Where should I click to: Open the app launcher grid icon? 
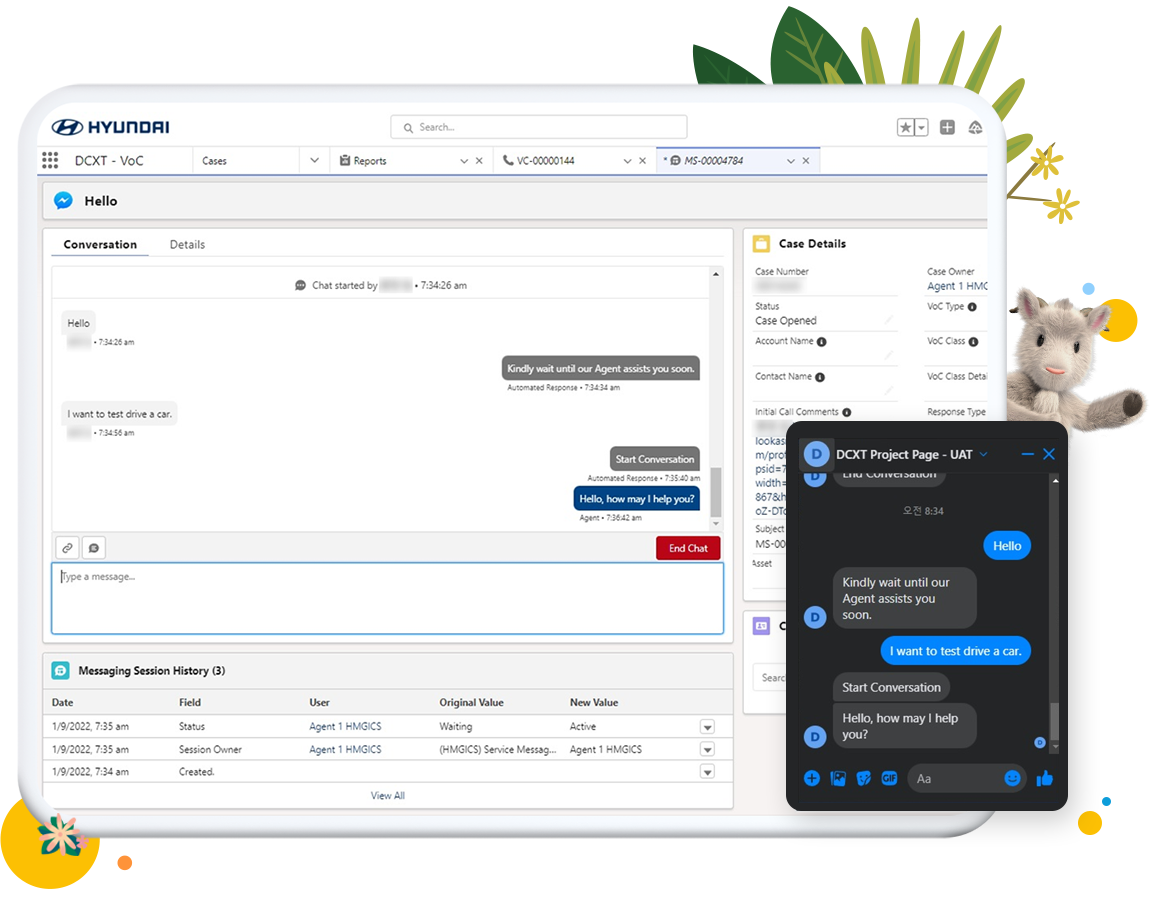(x=50, y=161)
